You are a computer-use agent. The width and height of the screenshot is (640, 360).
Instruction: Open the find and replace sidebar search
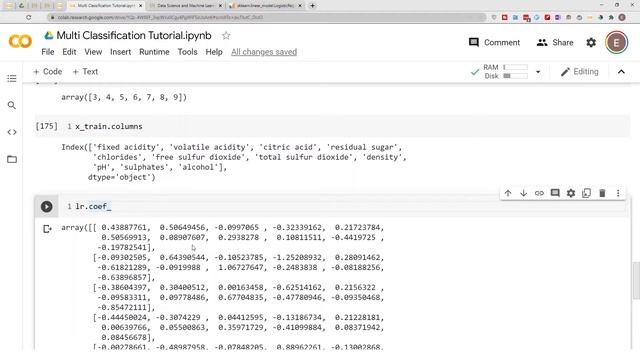coord(12,105)
